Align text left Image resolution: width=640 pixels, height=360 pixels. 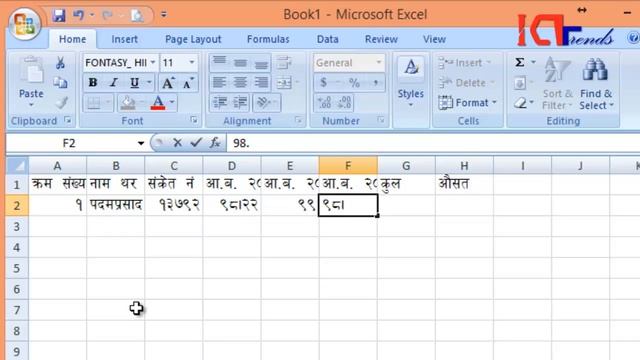219,82
